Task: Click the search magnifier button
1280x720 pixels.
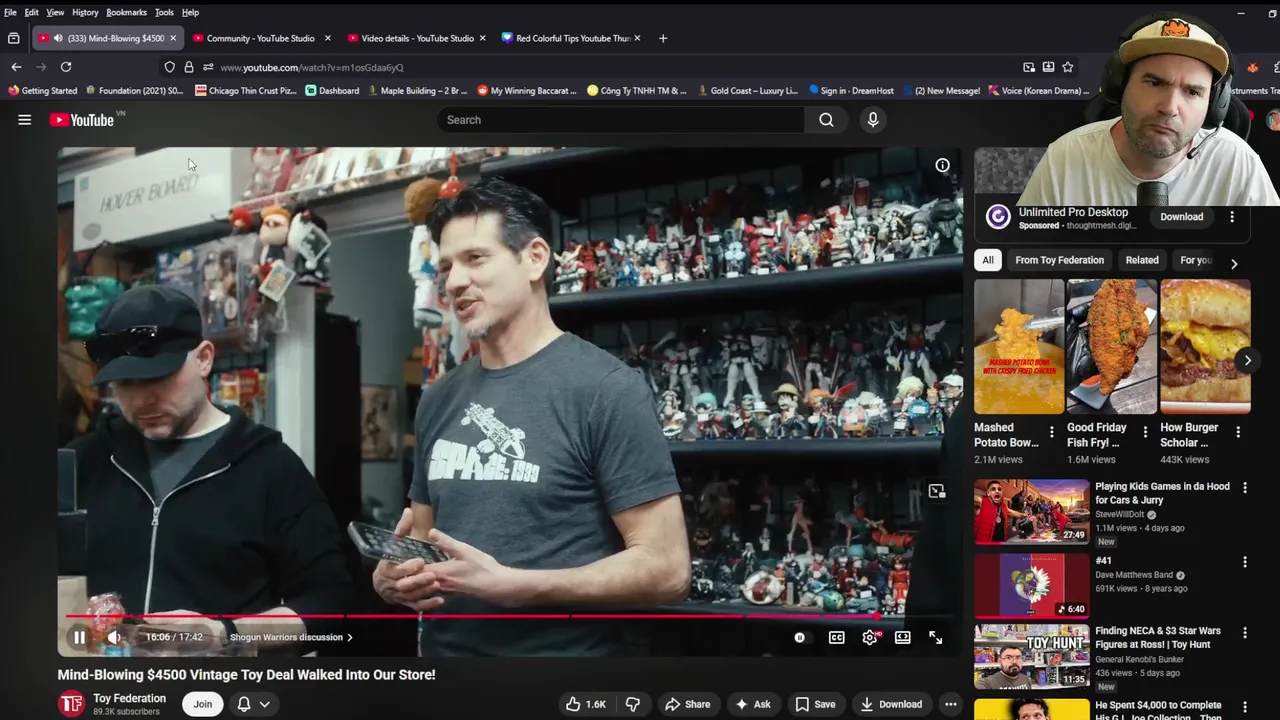Action: [826, 120]
